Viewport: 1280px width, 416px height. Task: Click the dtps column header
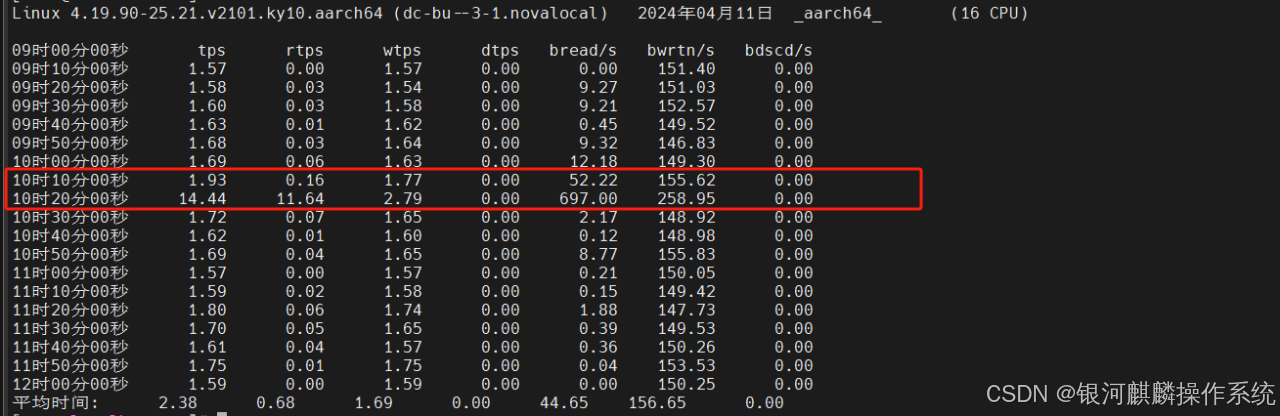tap(501, 50)
